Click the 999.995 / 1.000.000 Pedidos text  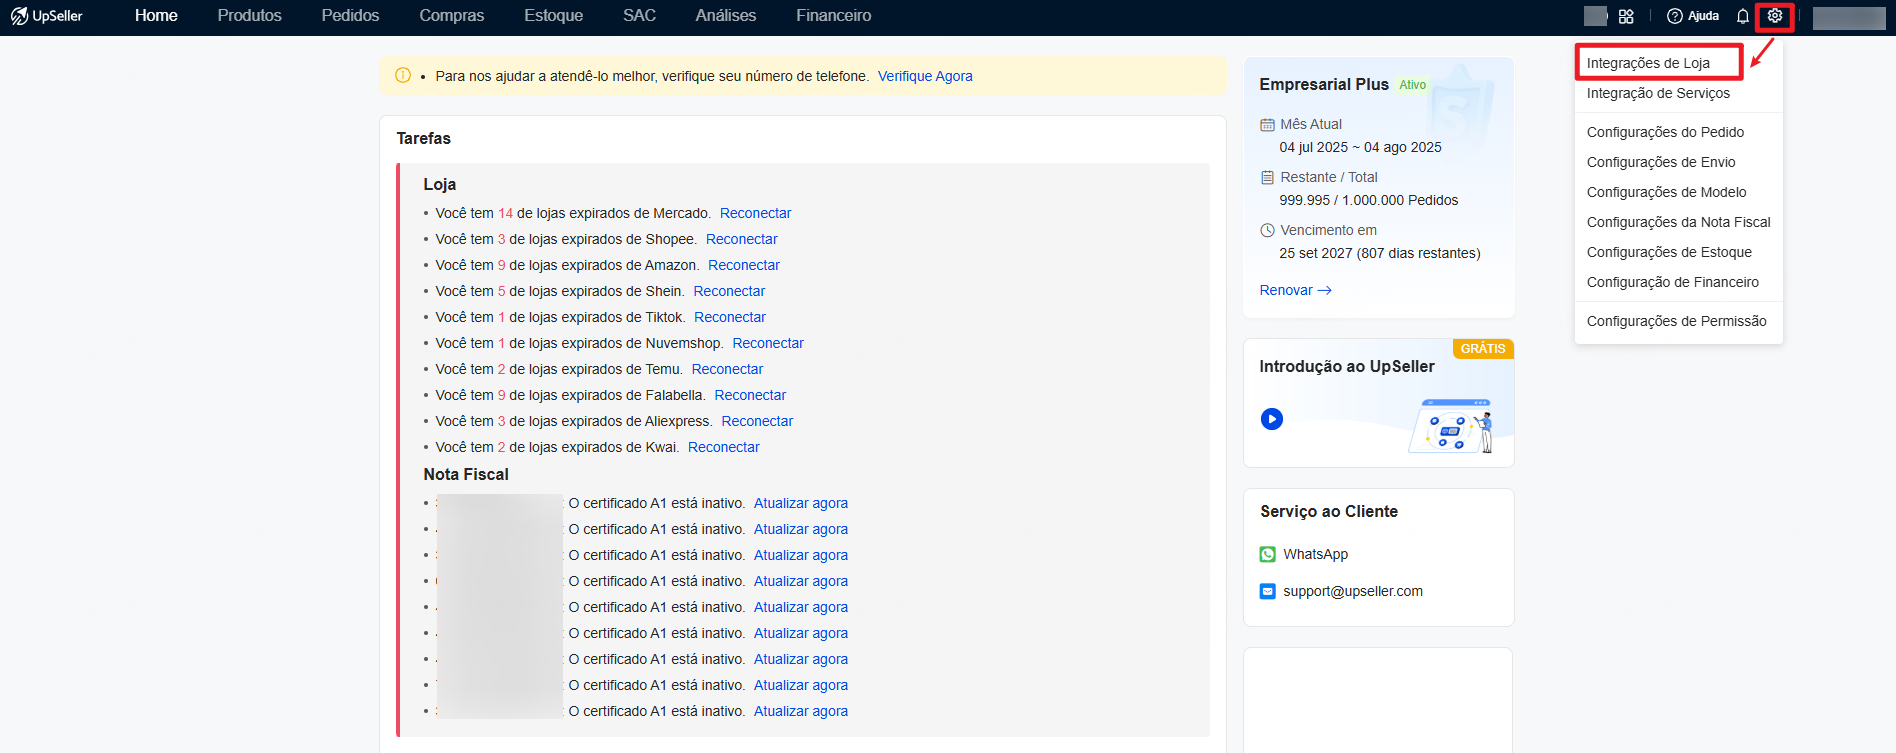tap(1369, 200)
